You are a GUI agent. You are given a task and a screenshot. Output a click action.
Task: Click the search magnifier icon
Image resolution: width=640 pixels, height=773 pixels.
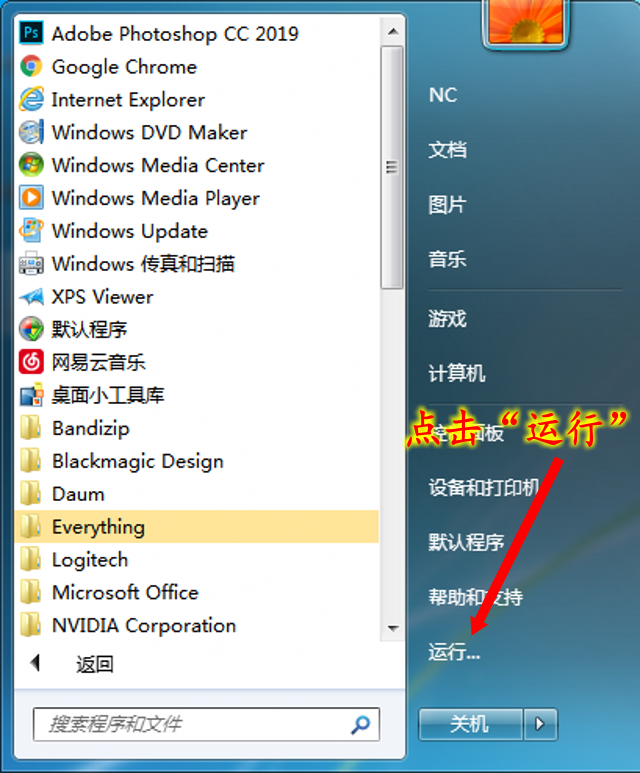coord(360,724)
